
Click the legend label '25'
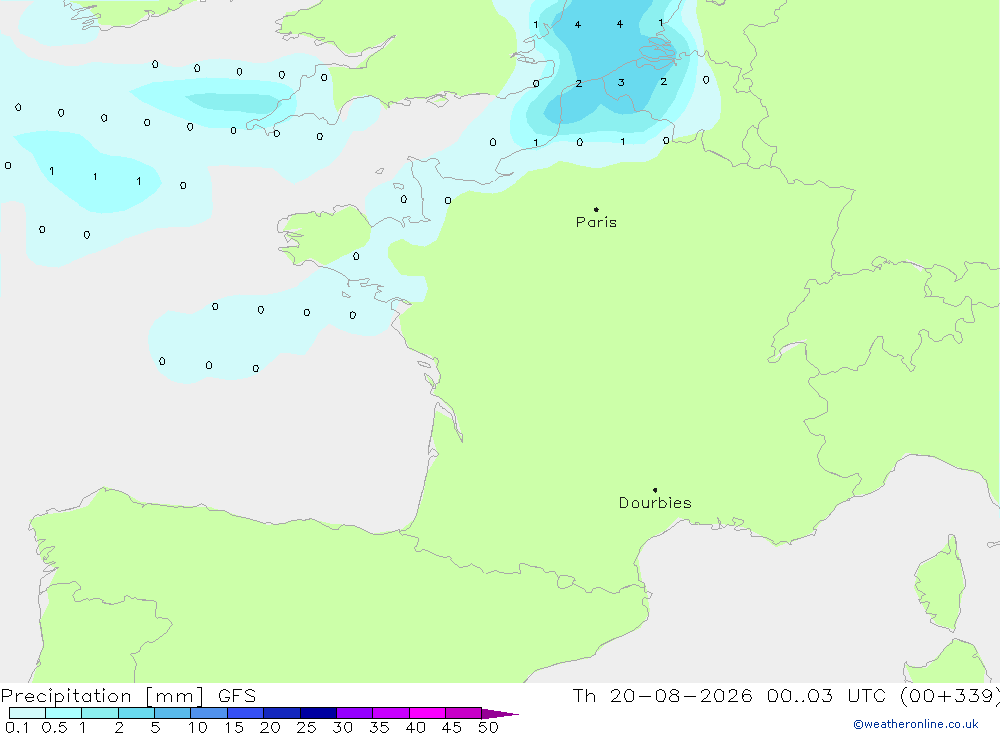click(x=306, y=727)
